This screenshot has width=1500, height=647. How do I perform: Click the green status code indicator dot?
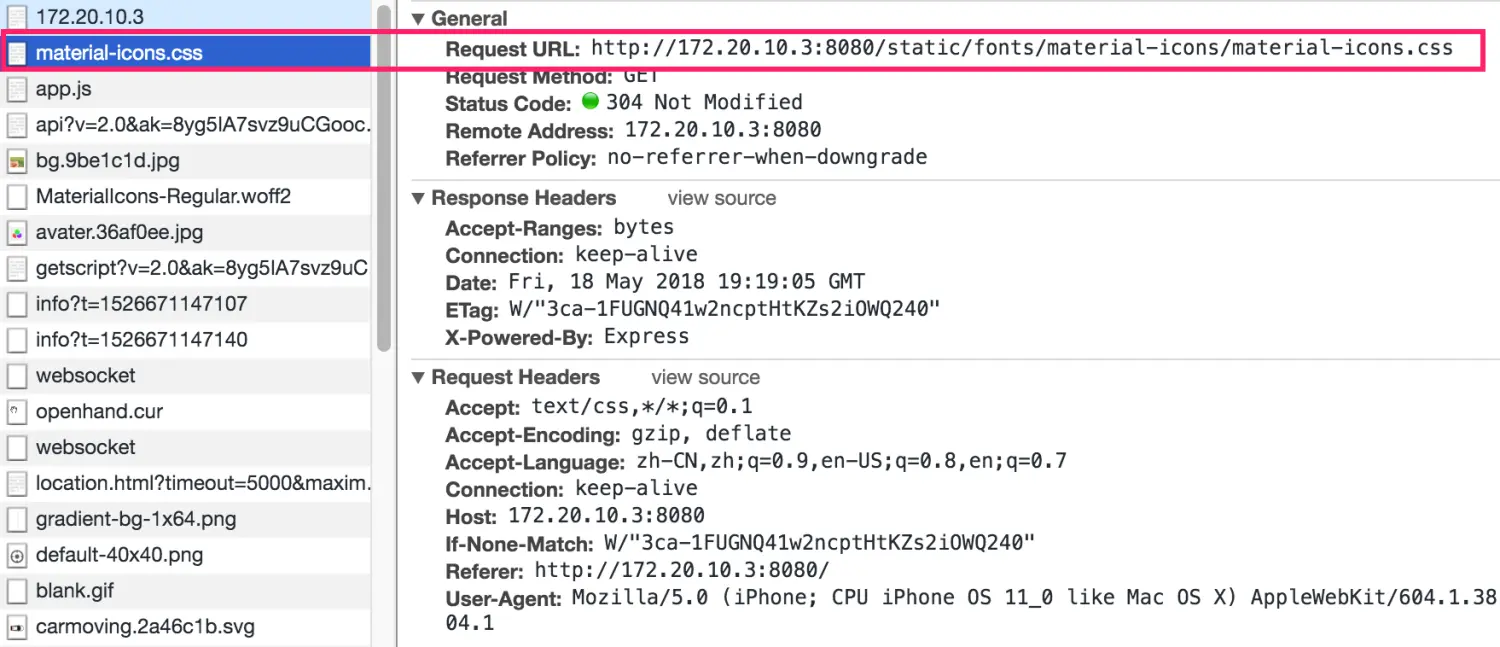(x=590, y=102)
